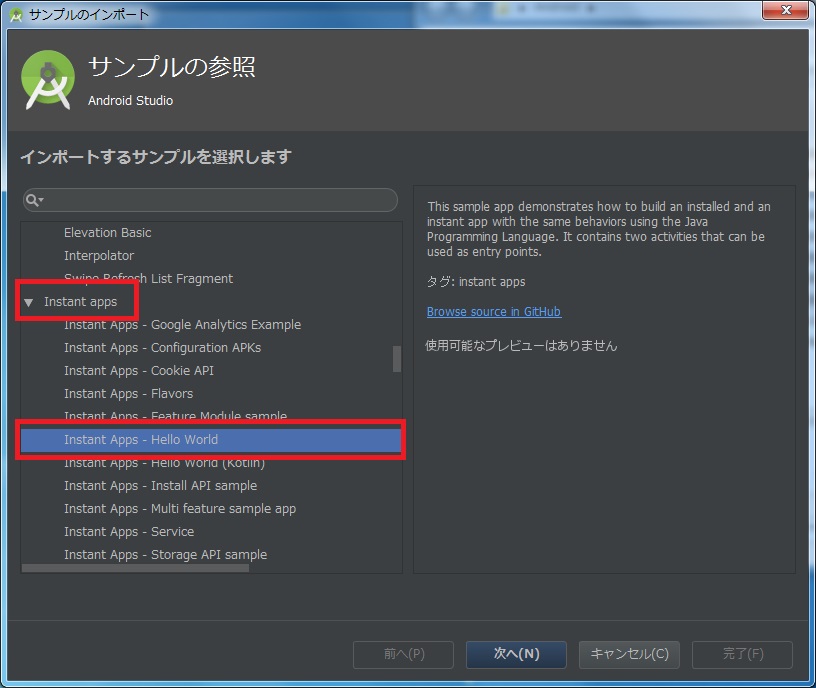Select Instant Apps - Configuration APKs
The height and width of the screenshot is (688, 816).
tap(162, 348)
